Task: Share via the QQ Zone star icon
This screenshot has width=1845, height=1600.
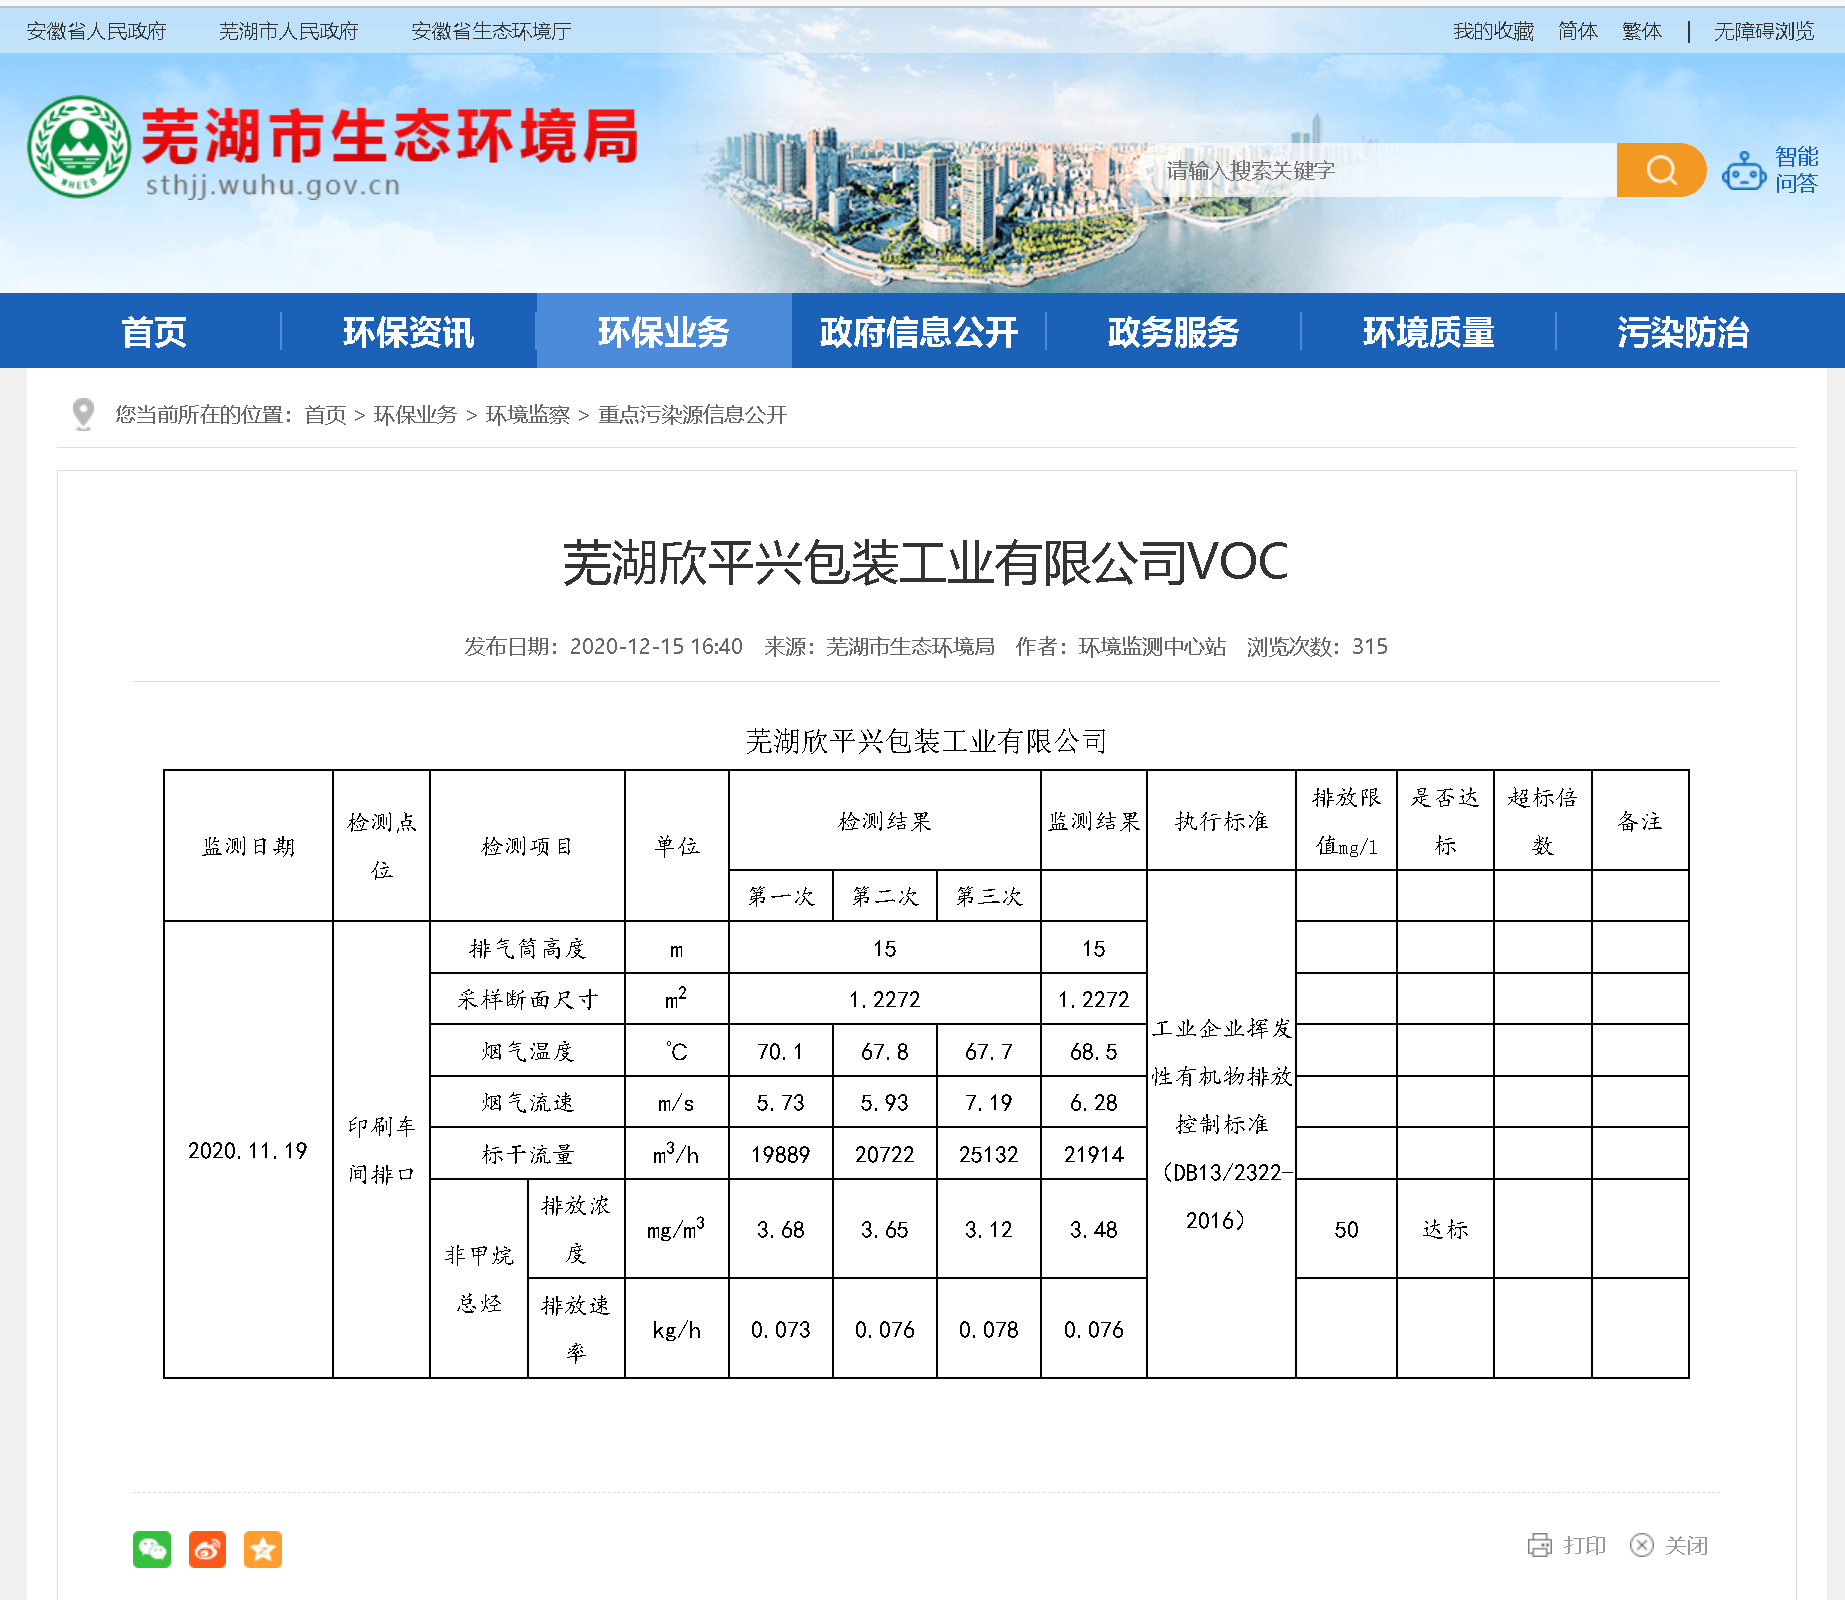Action: (x=263, y=1549)
